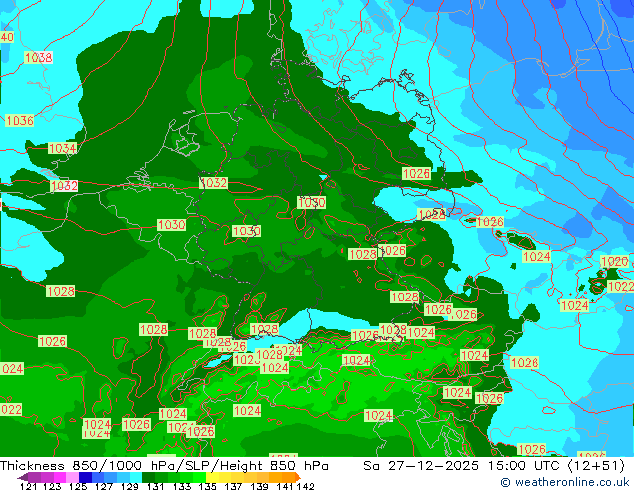
Task: Click the forecast time 'Sa 27-12-2025 15:00 UTC (12+51)'
Action: coord(494,466)
